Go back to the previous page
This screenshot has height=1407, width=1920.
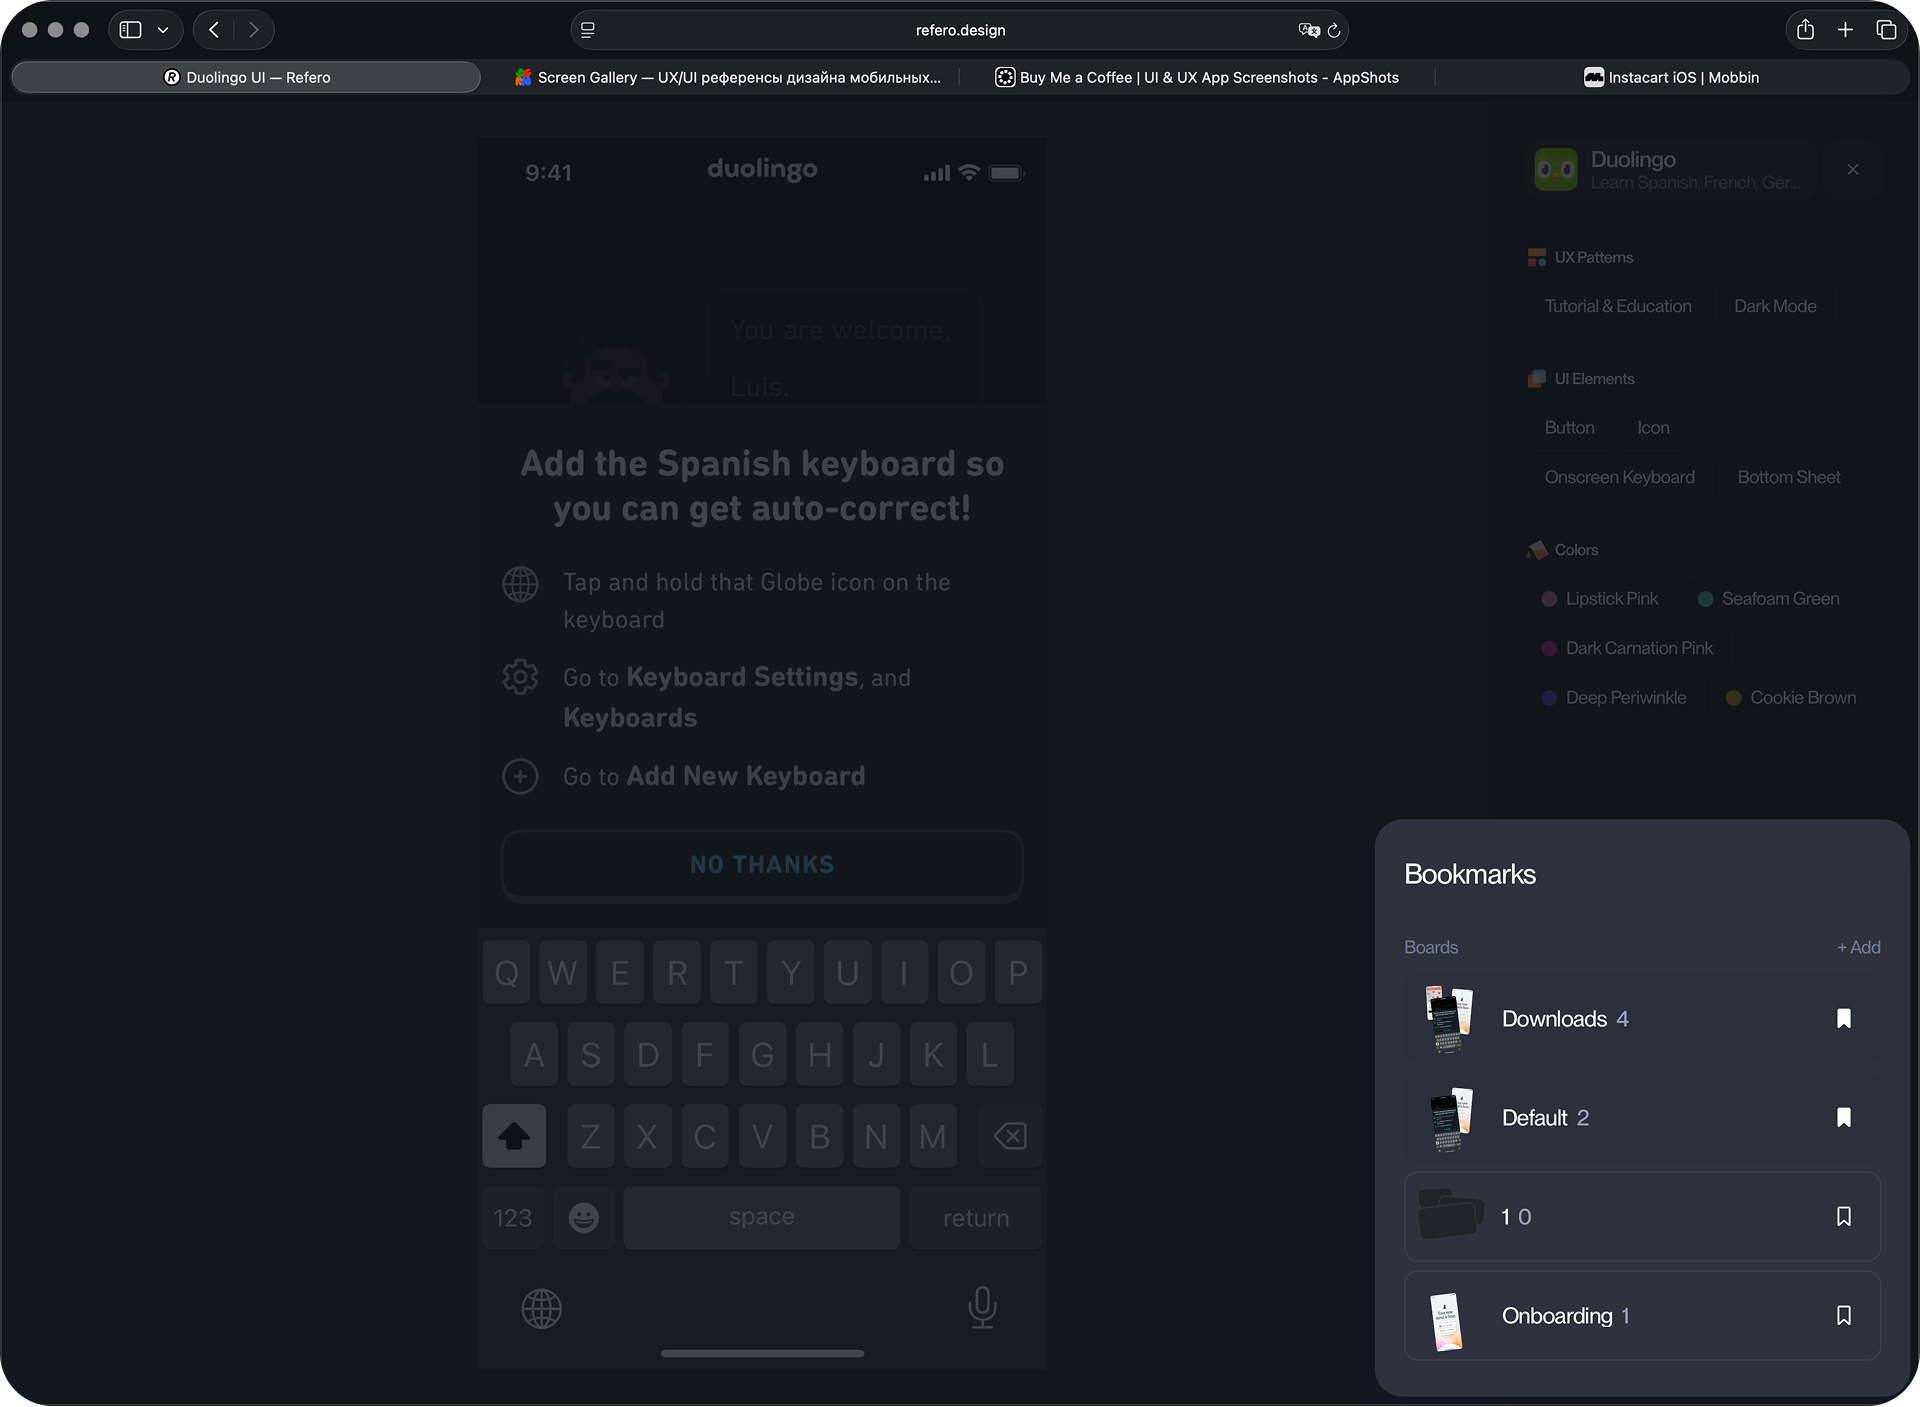[214, 30]
